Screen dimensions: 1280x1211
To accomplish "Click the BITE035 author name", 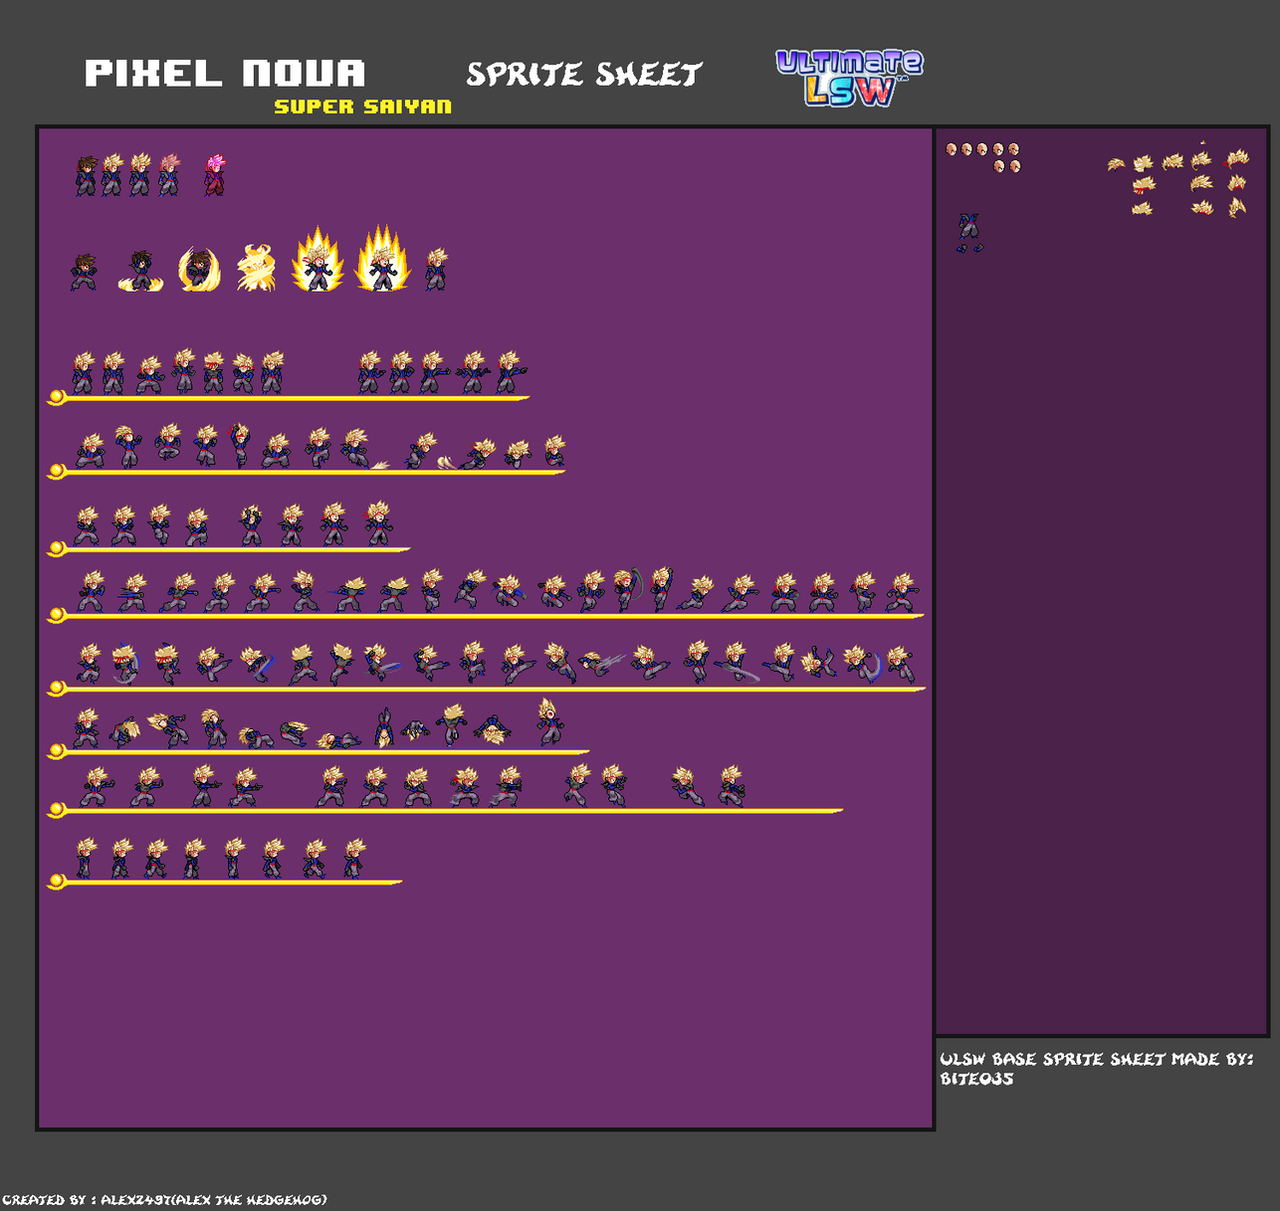I will coord(976,1079).
